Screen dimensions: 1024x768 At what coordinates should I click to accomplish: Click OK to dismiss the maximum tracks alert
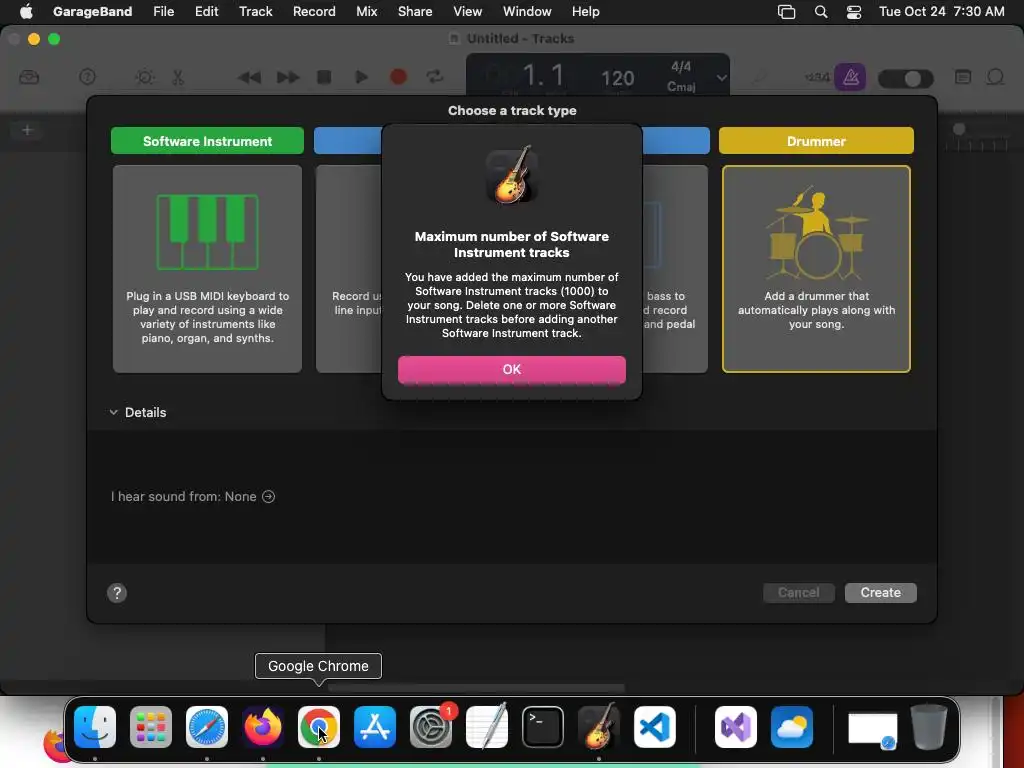click(511, 370)
